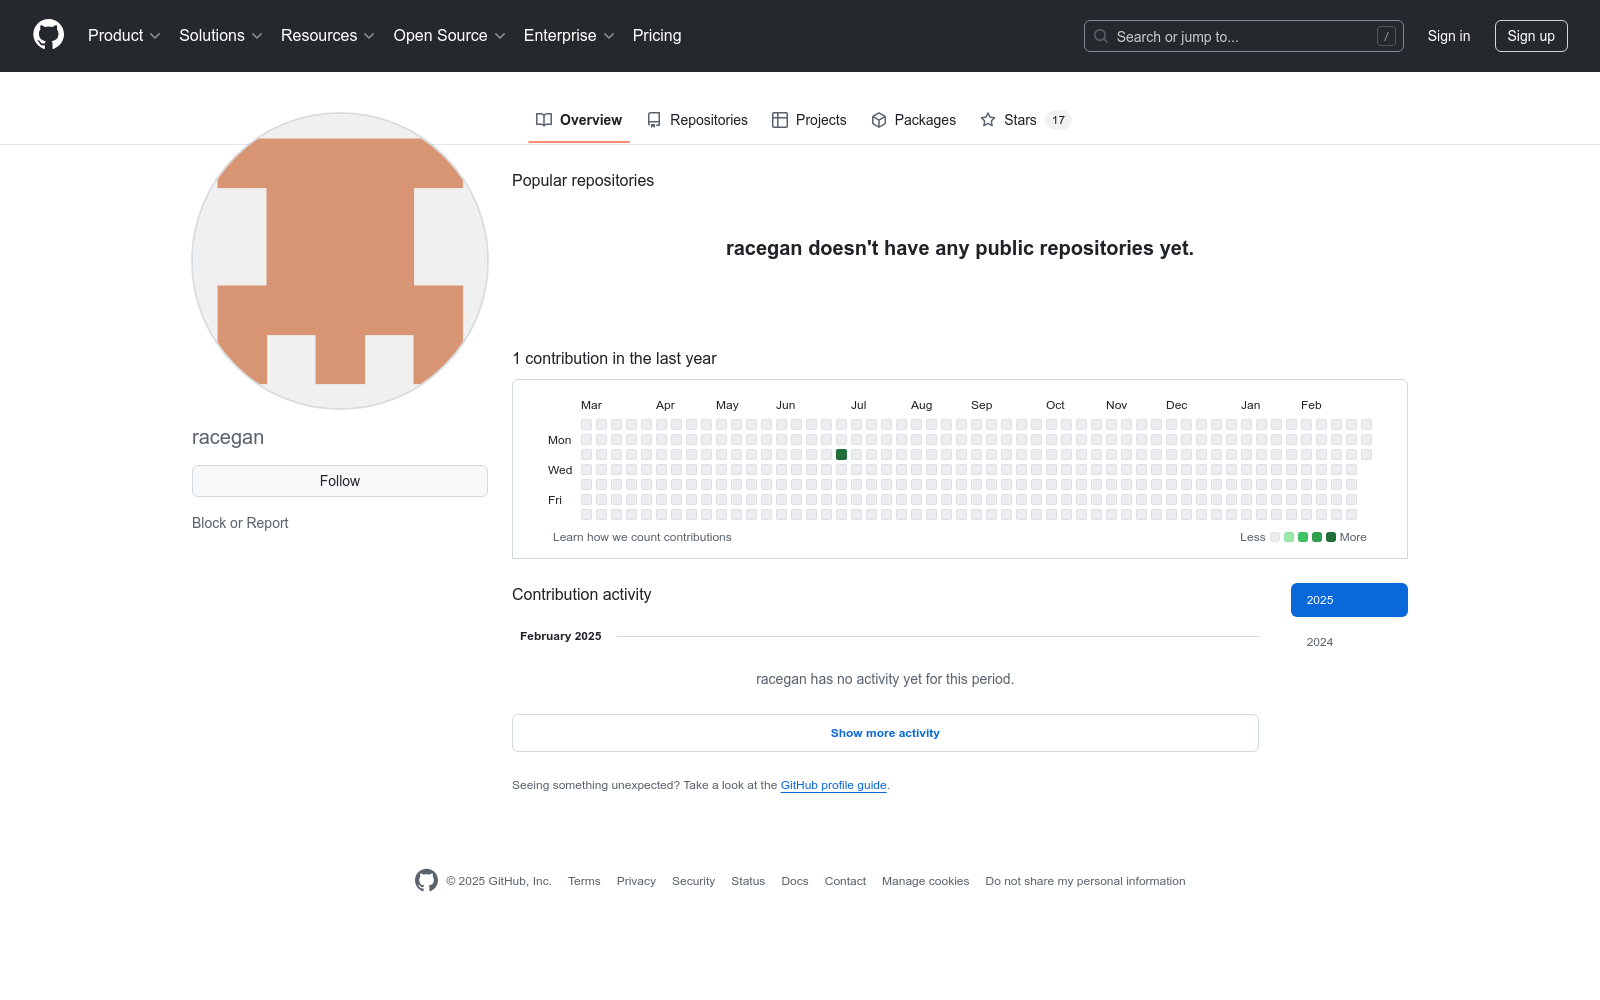Click the dark green contribution square
Viewport: 1600px width, 1000px height.
point(842,455)
